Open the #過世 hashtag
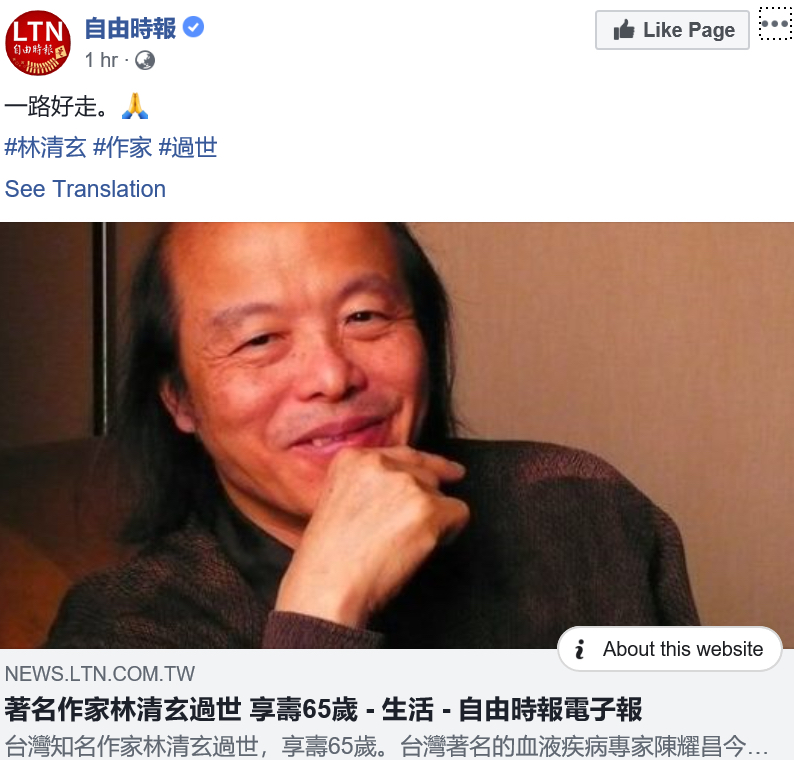Screen dimensions: 794x760 tap(188, 148)
